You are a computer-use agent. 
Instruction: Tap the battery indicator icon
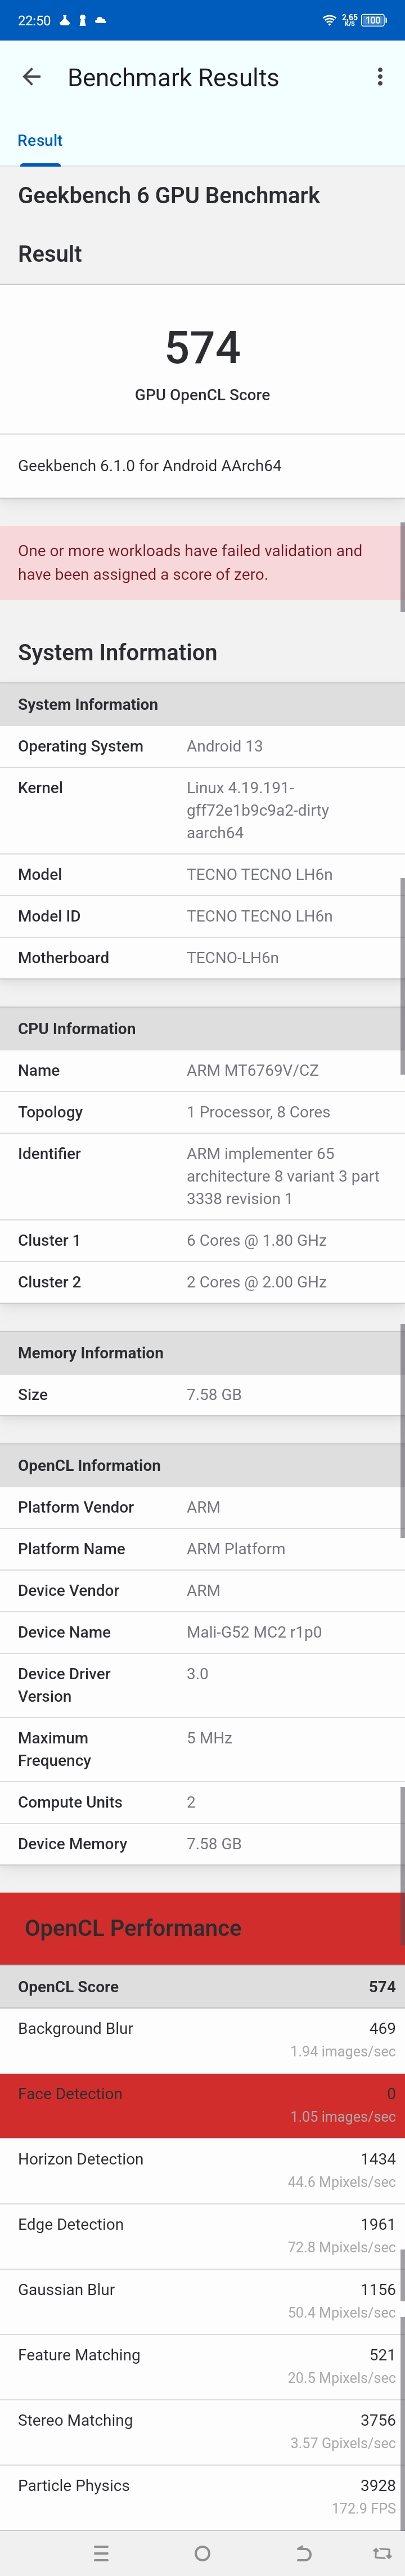(374, 20)
